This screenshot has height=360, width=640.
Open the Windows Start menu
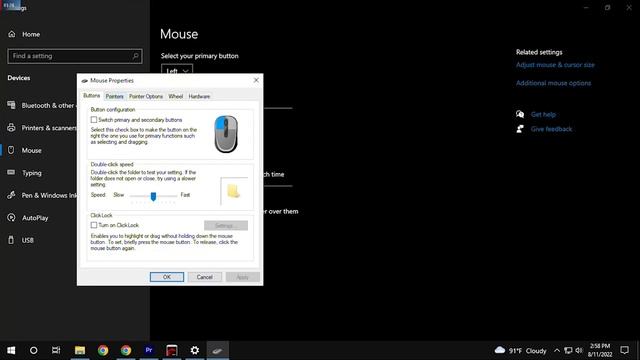point(11,350)
